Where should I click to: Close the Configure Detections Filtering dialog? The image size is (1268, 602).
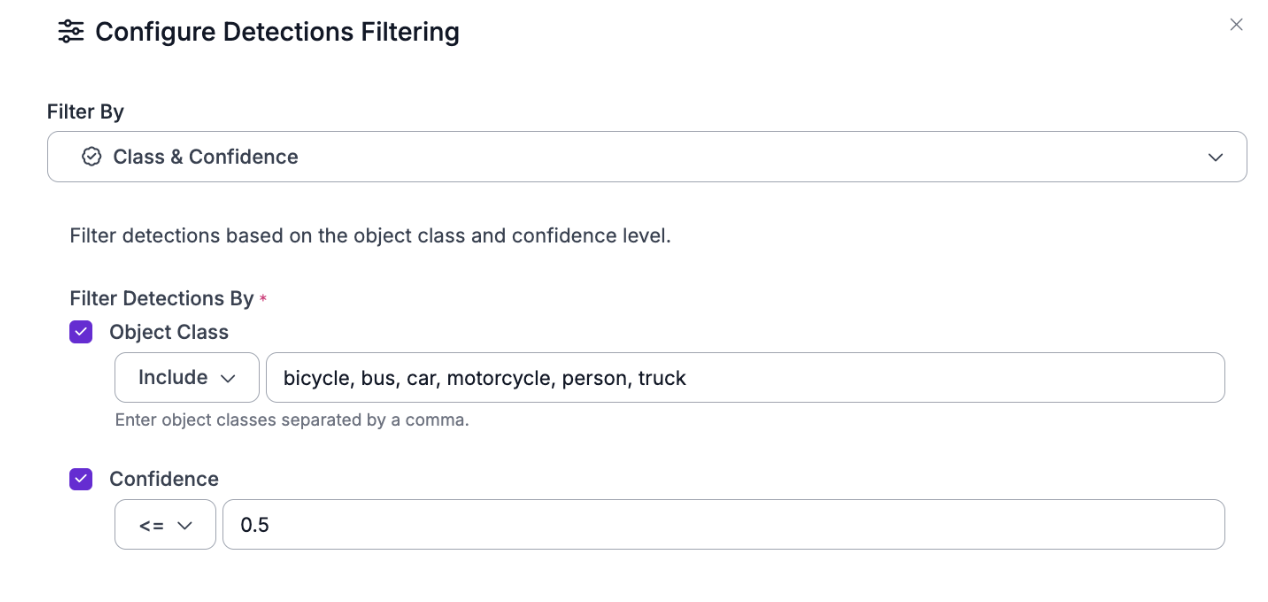coord(1236,25)
